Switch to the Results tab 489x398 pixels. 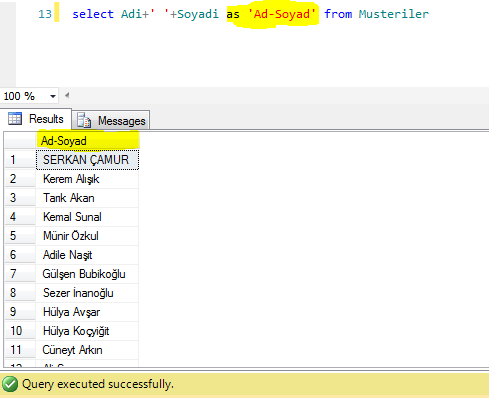tap(36, 119)
